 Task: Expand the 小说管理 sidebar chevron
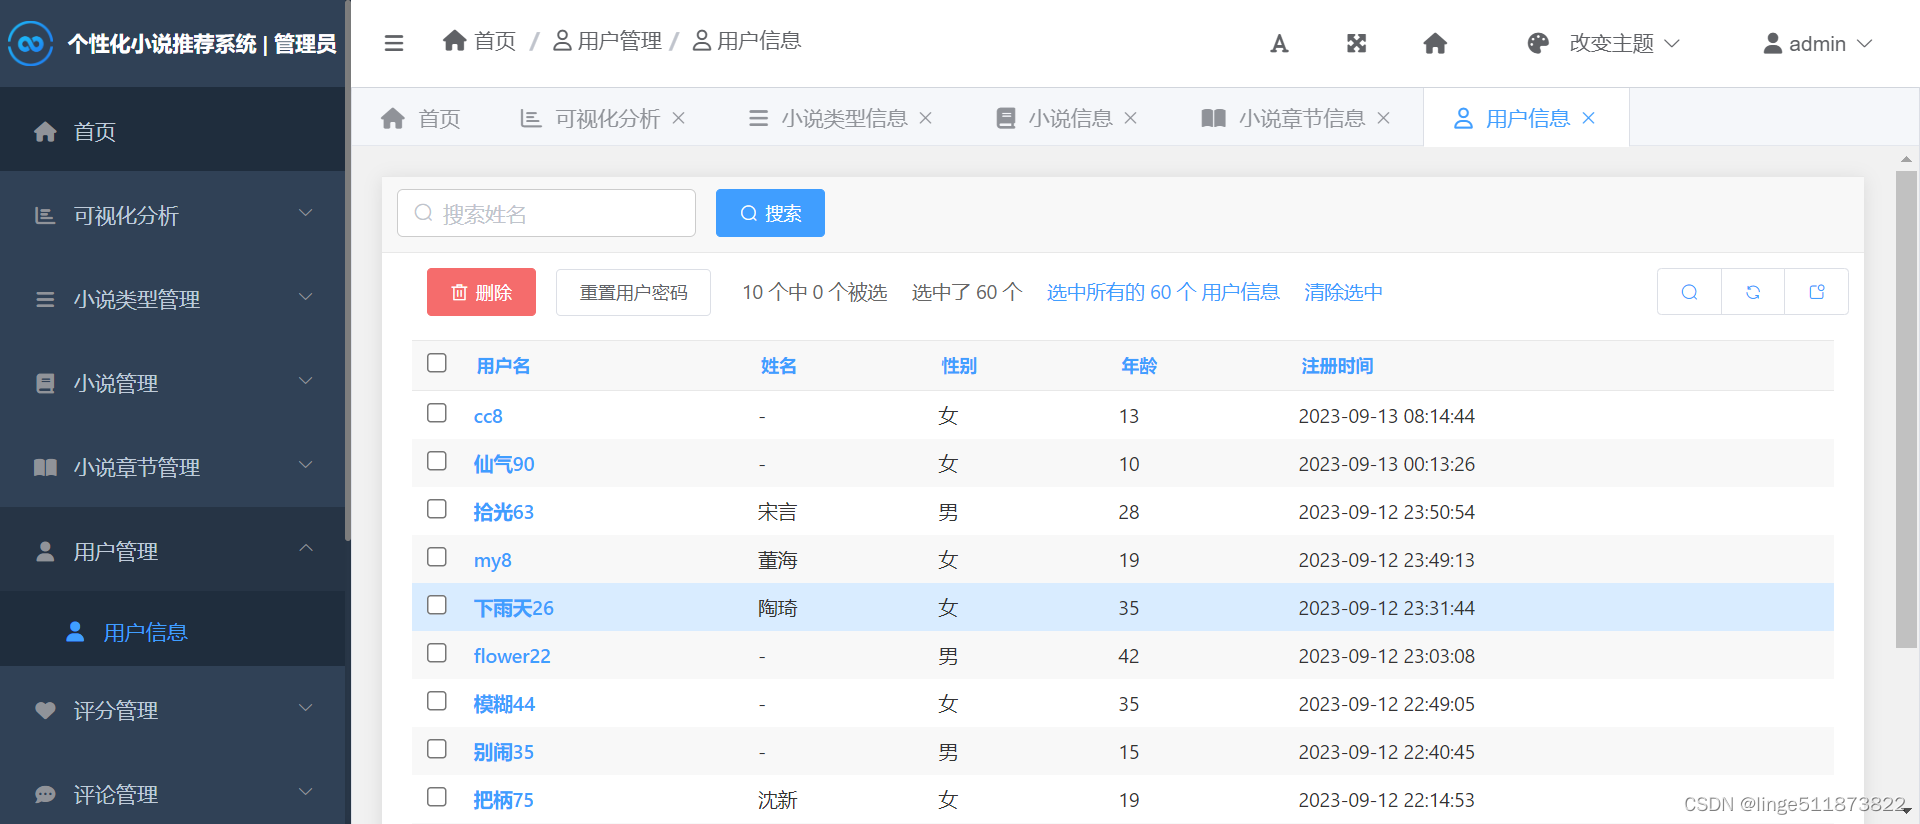click(306, 381)
